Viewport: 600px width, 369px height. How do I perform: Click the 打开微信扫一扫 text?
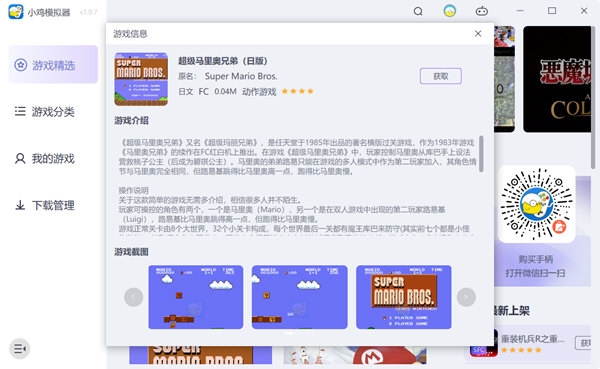point(535,273)
